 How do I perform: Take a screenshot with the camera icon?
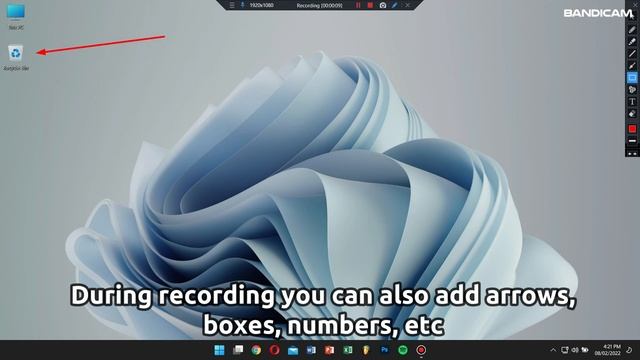(x=382, y=5)
